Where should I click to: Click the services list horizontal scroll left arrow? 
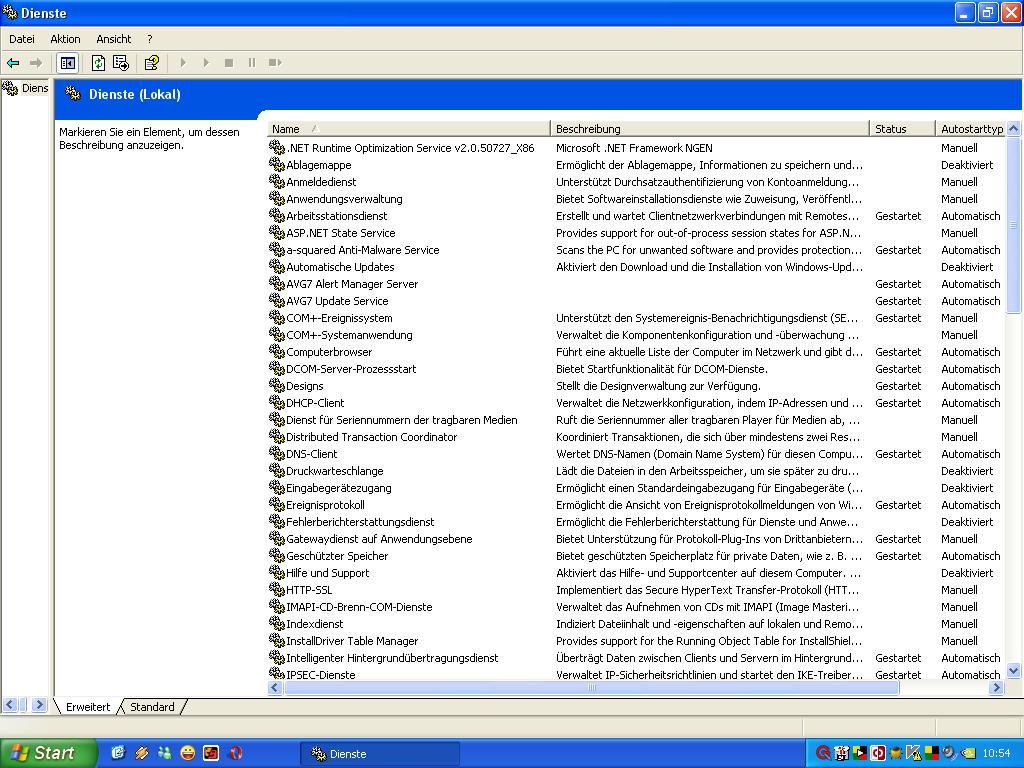click(x=275, y=687)
